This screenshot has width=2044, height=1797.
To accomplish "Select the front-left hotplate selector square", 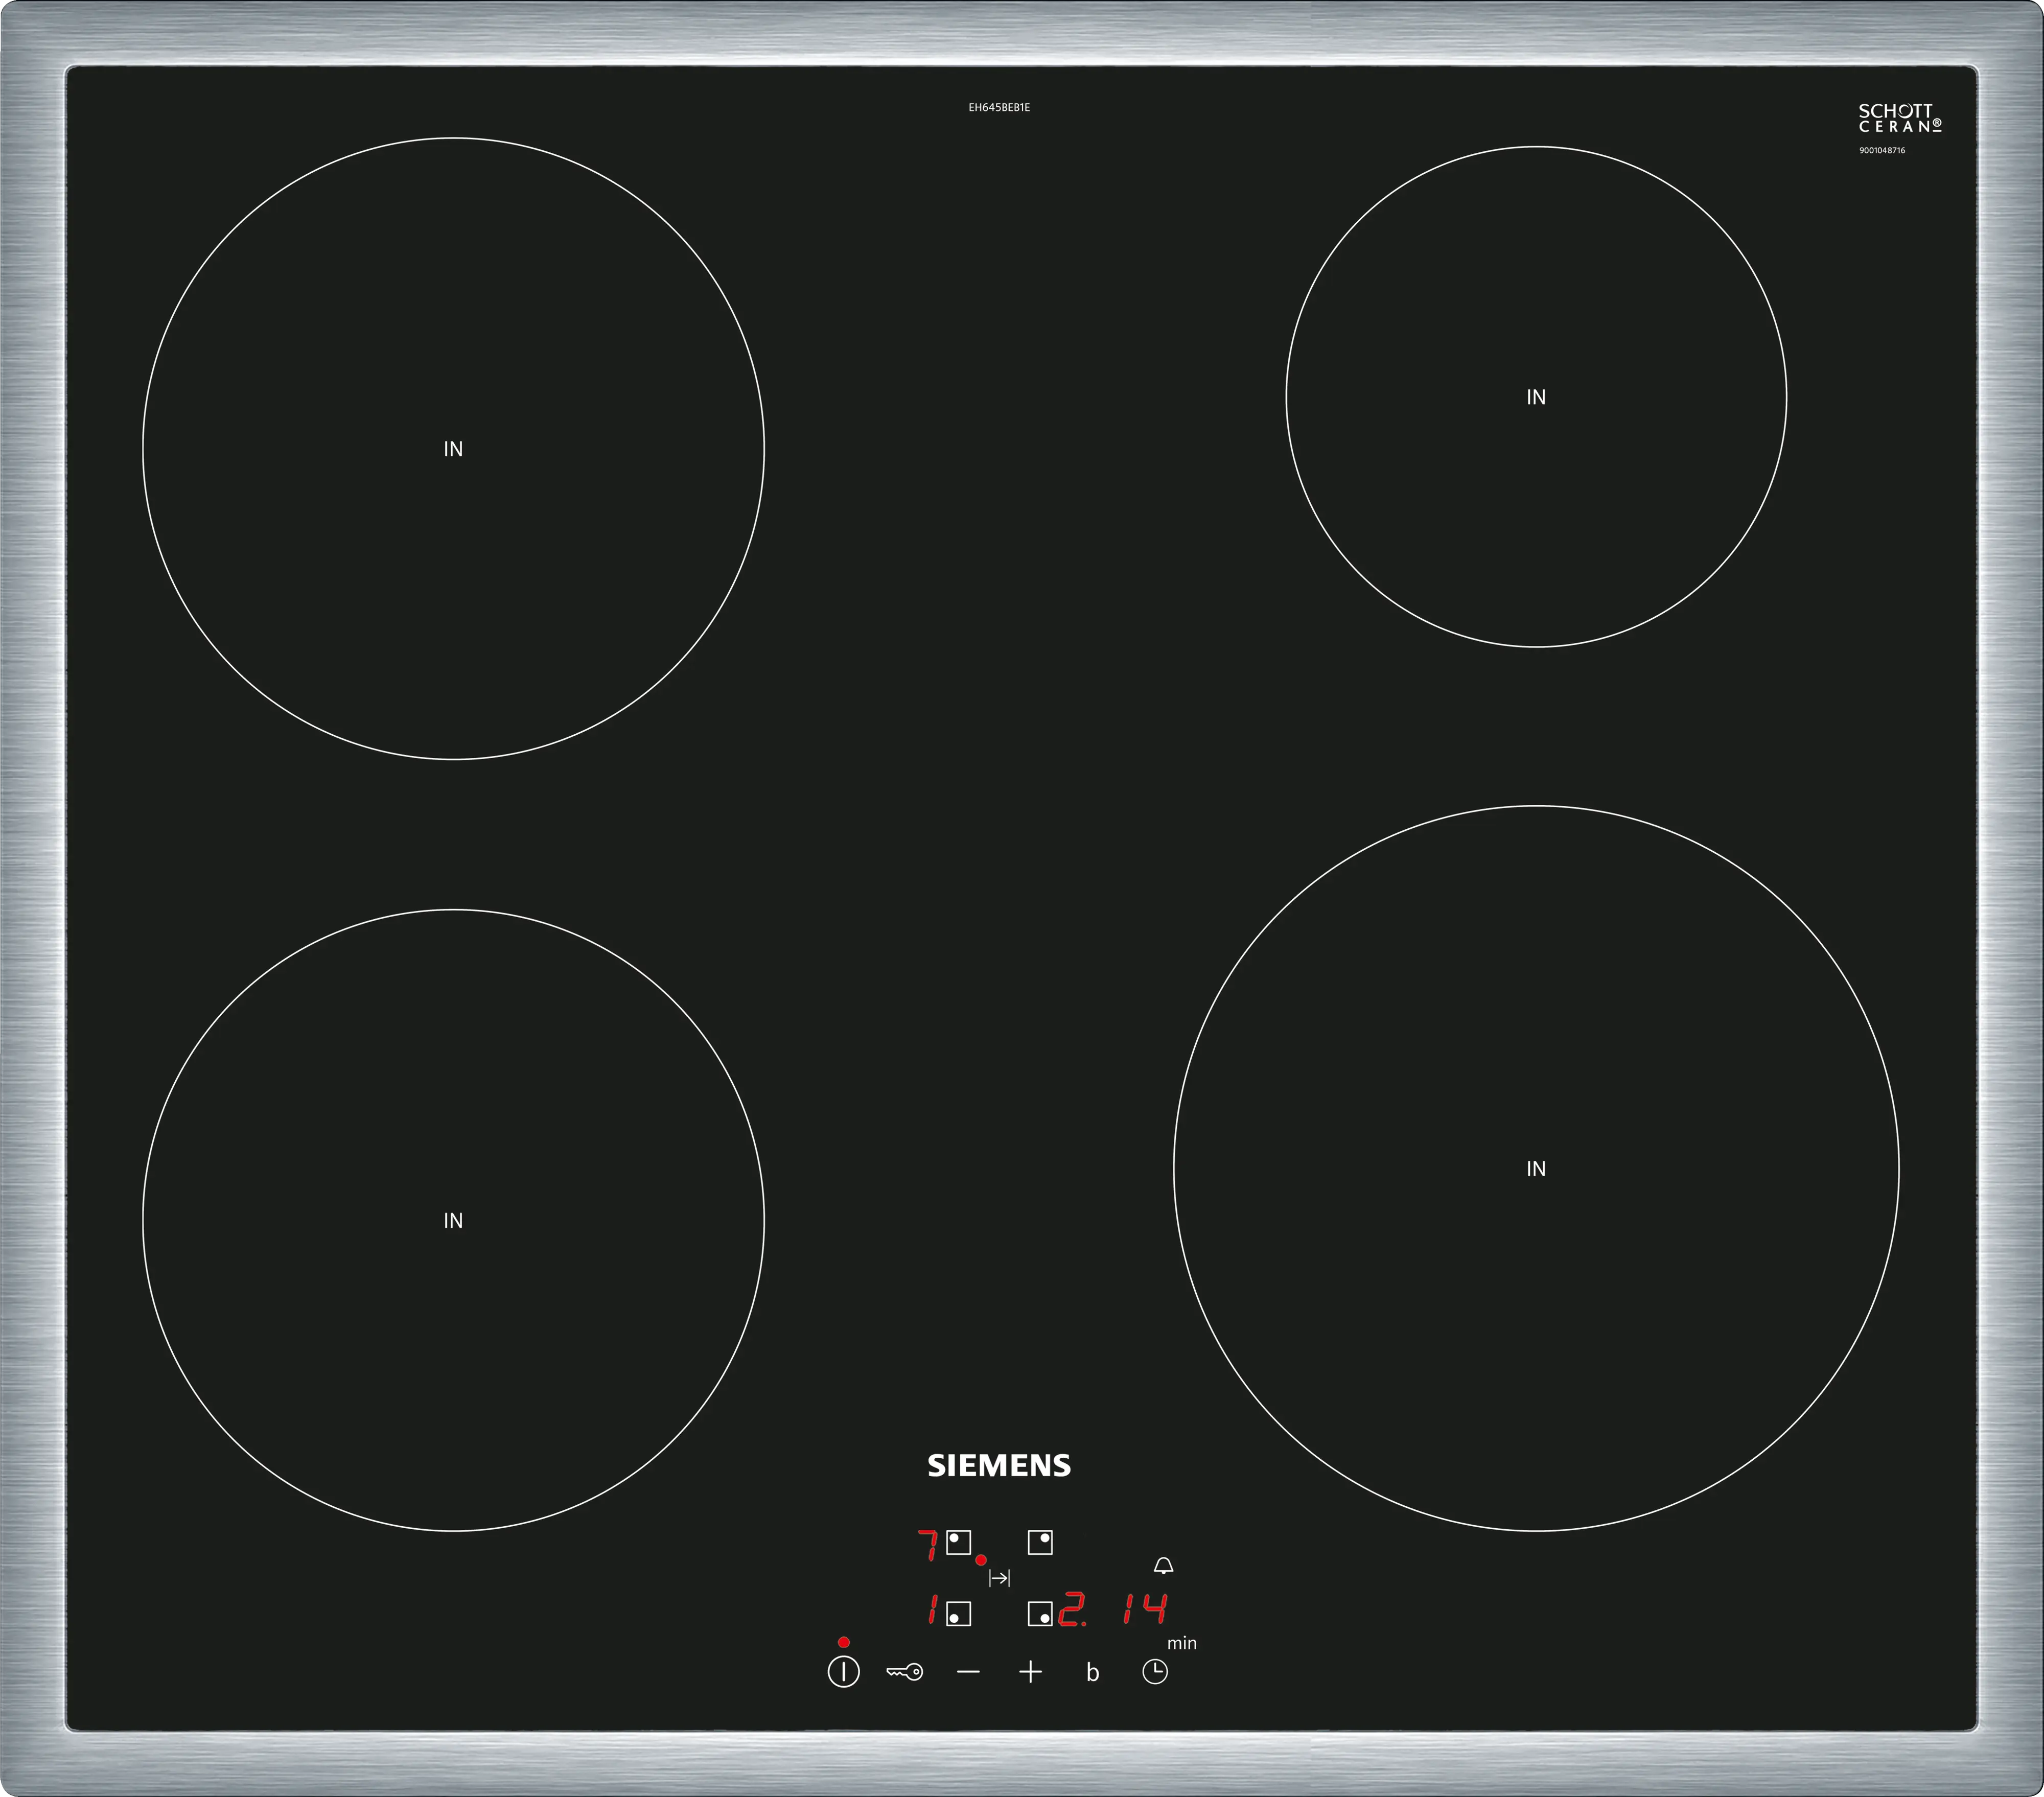I will 958,1614.
